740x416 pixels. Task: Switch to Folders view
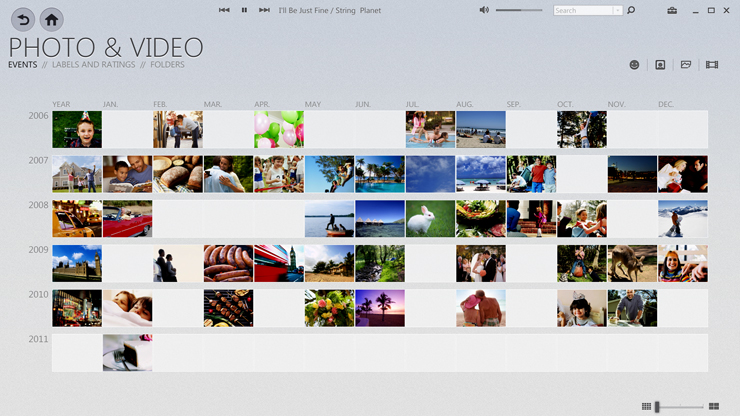point(167,65)
